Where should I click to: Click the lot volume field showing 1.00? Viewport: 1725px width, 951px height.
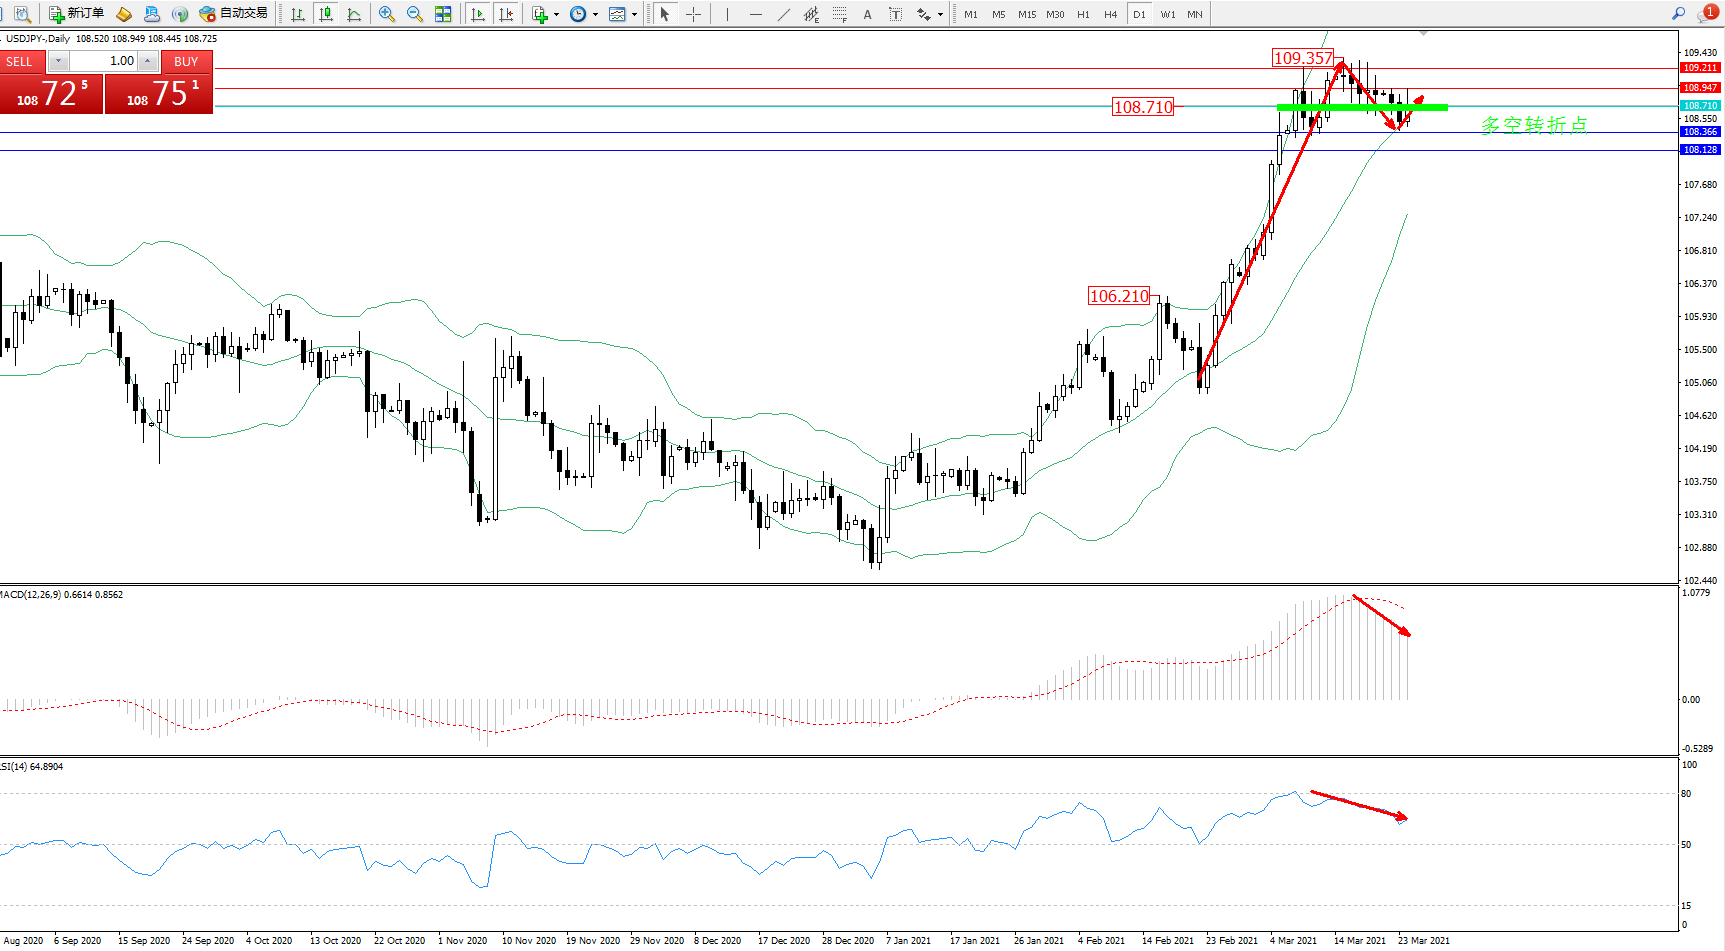[x=103, y=61]
